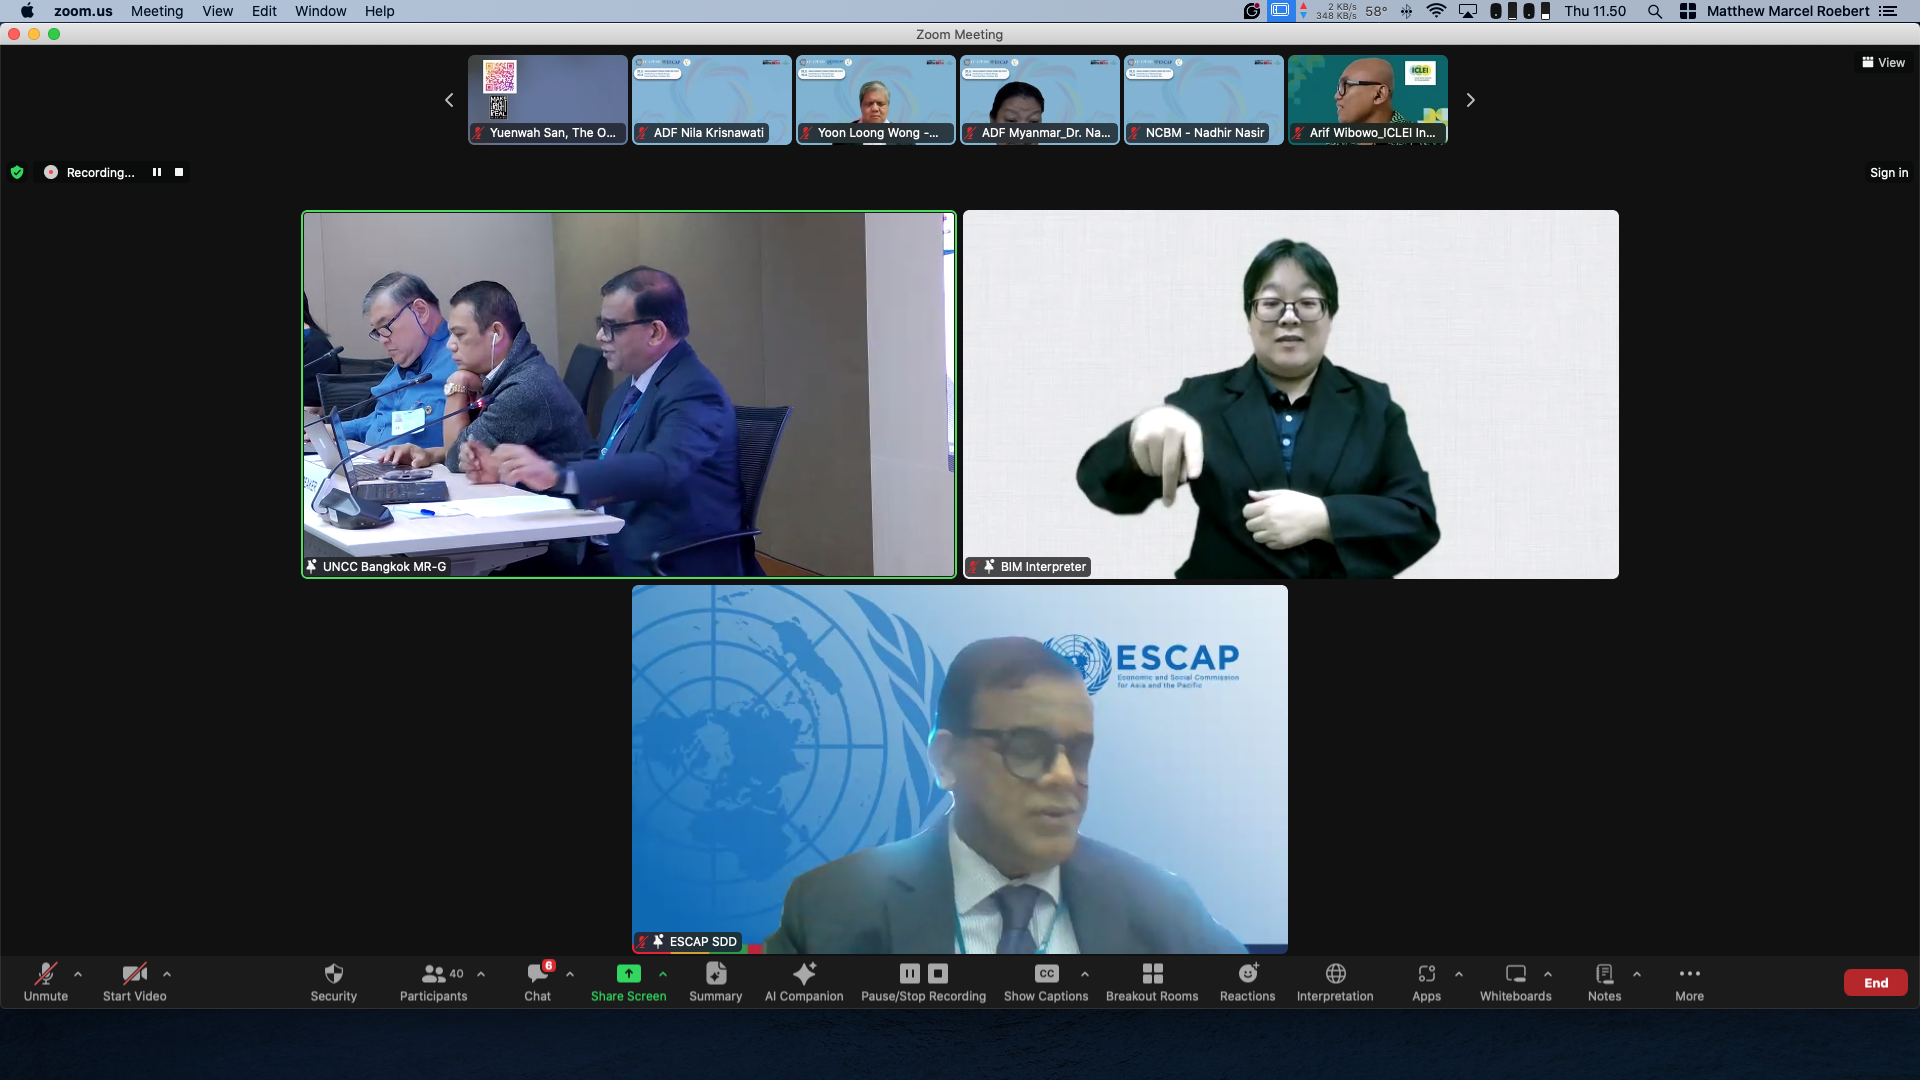Viewport: 1920px width, 1080px height.
Task: Start Video camera toggle
Action: pos(134,981)
